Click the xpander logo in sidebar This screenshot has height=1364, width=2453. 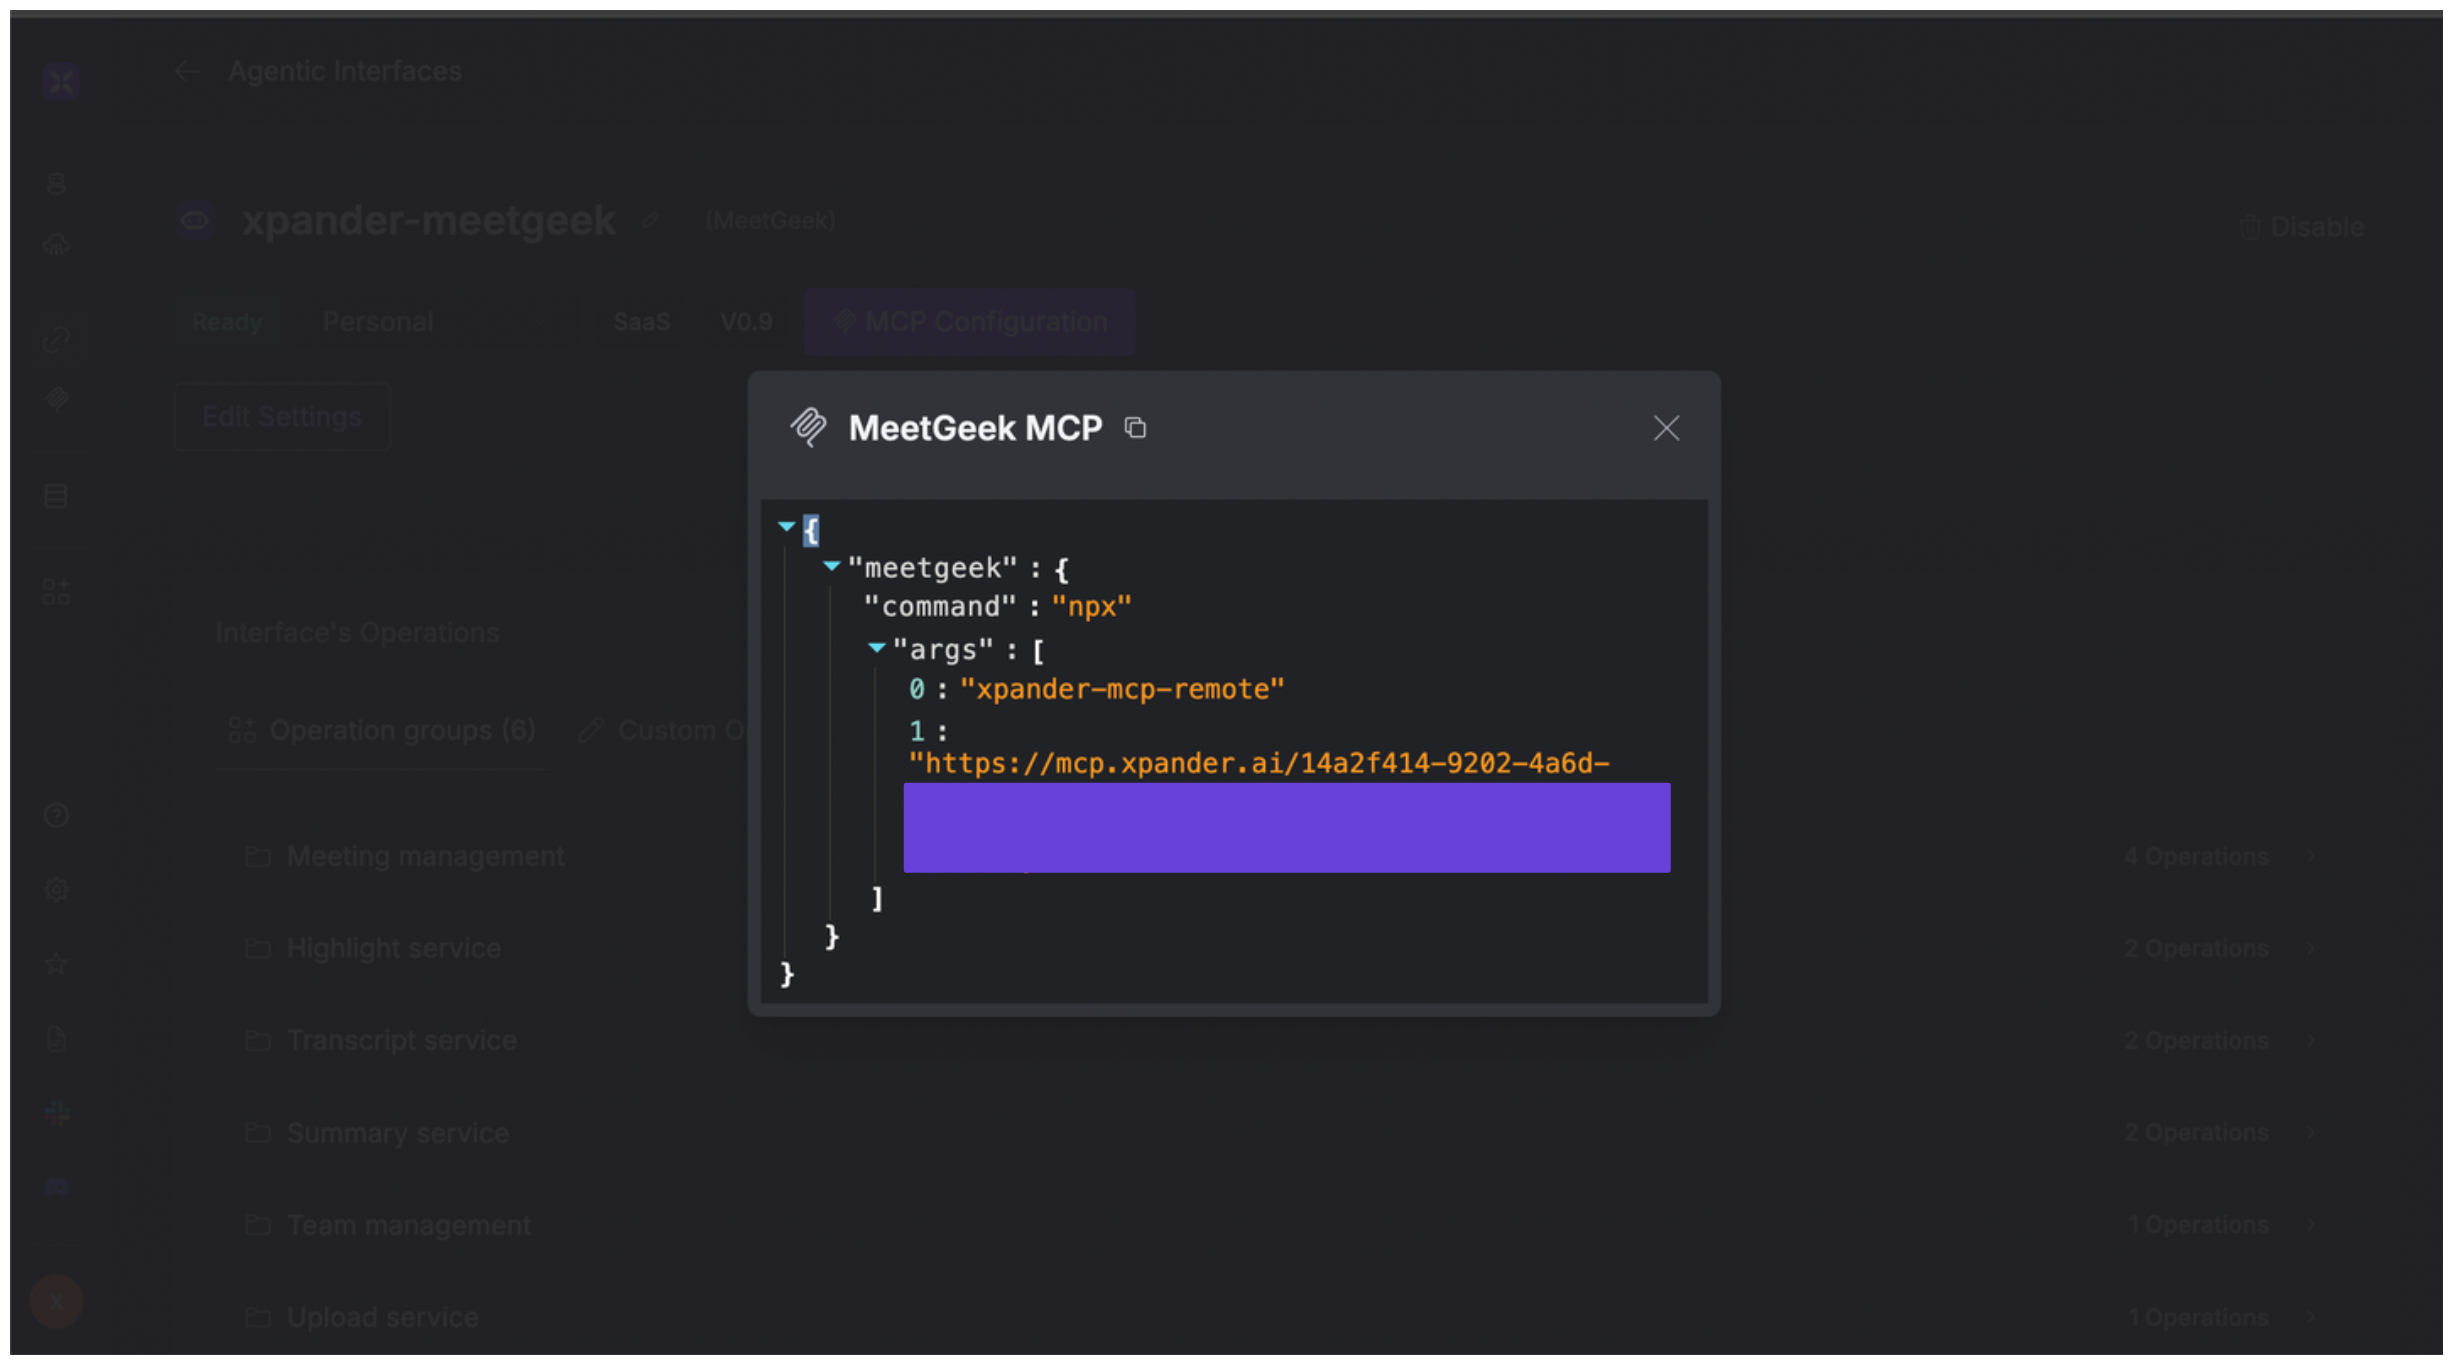coord(61,82)
